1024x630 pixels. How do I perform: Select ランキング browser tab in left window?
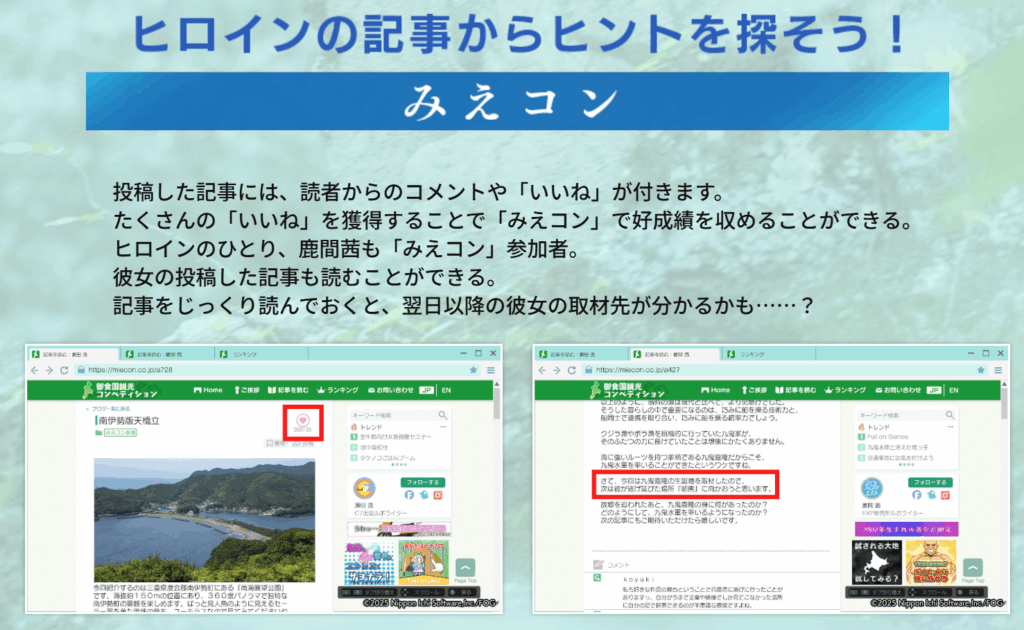(x=263, y=354)
